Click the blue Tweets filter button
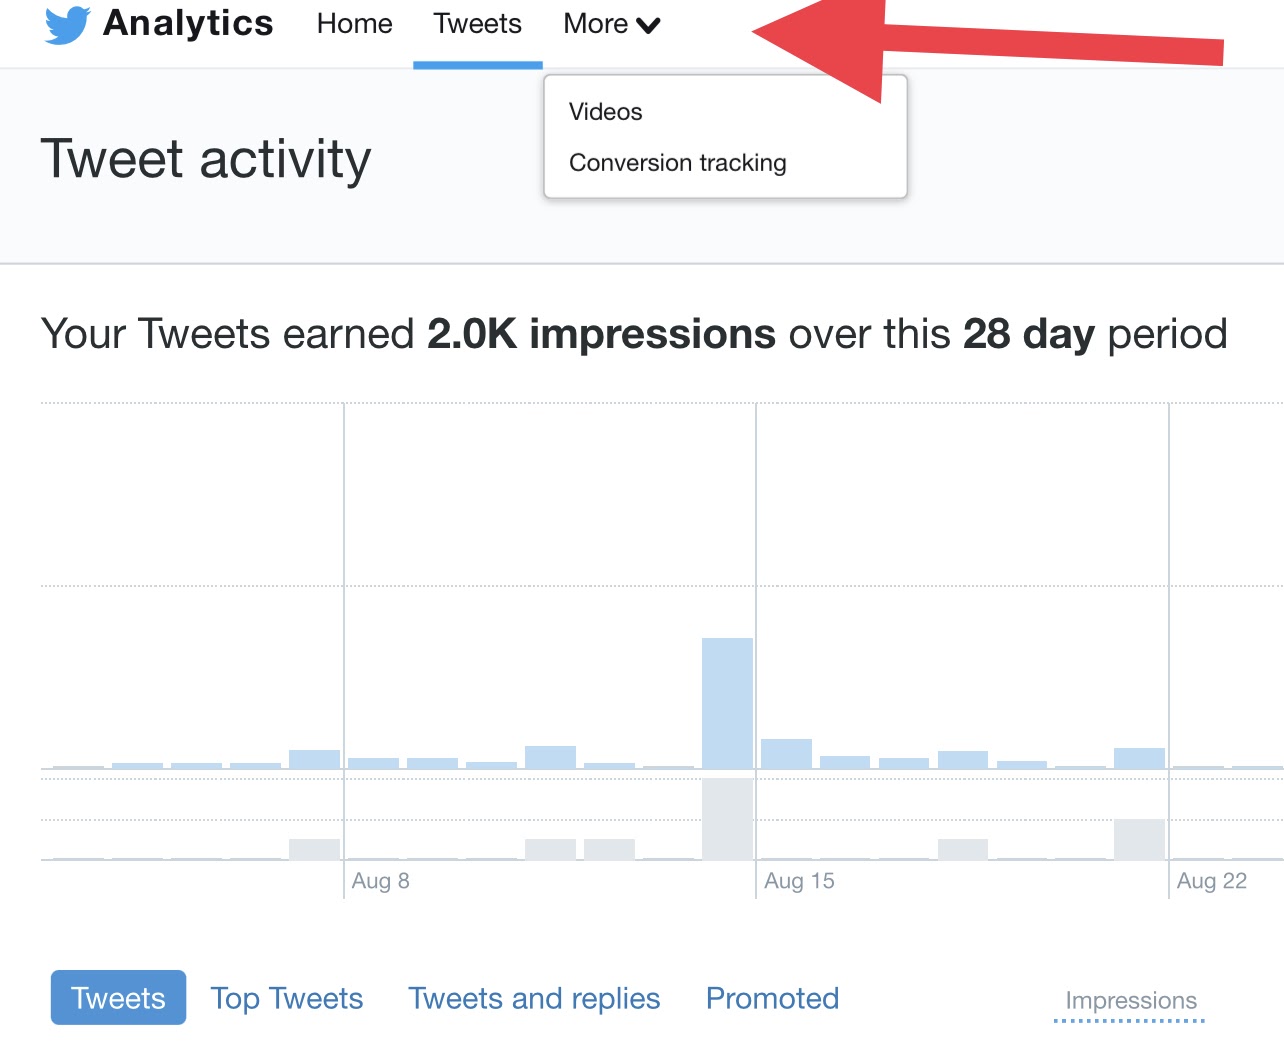 pyautogui.click(x=117, y=997)
